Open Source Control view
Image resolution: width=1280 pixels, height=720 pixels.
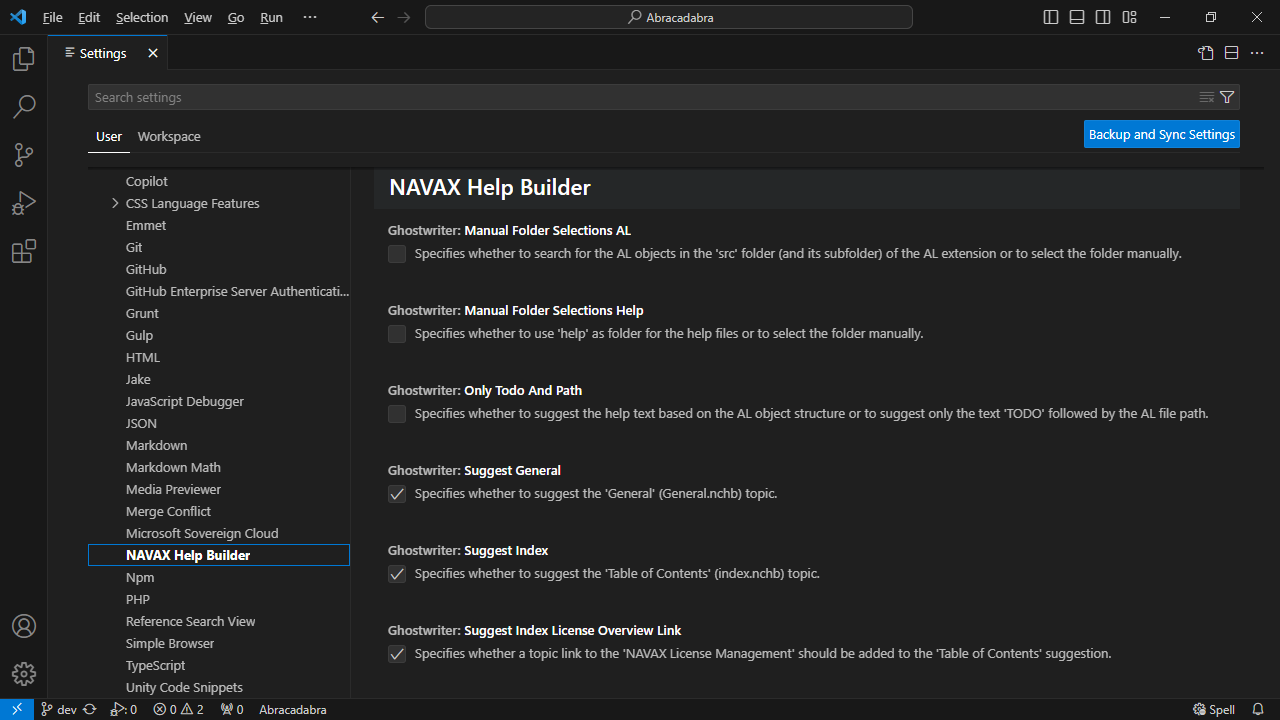(x=23, y=154)
